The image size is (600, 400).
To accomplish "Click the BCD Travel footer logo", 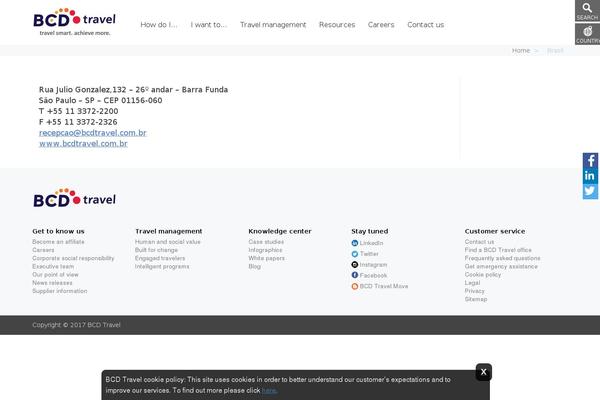I will click(x=75, y=198).
